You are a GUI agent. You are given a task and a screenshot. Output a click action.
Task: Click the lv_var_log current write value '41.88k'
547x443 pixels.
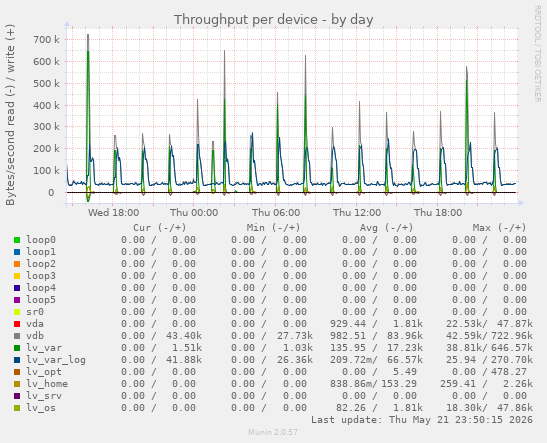point(184,360)
